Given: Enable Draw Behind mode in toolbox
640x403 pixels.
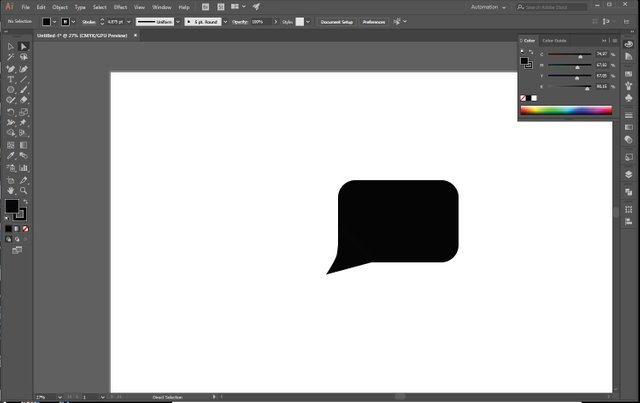Looking at the screenshot, I should point(17,239).
